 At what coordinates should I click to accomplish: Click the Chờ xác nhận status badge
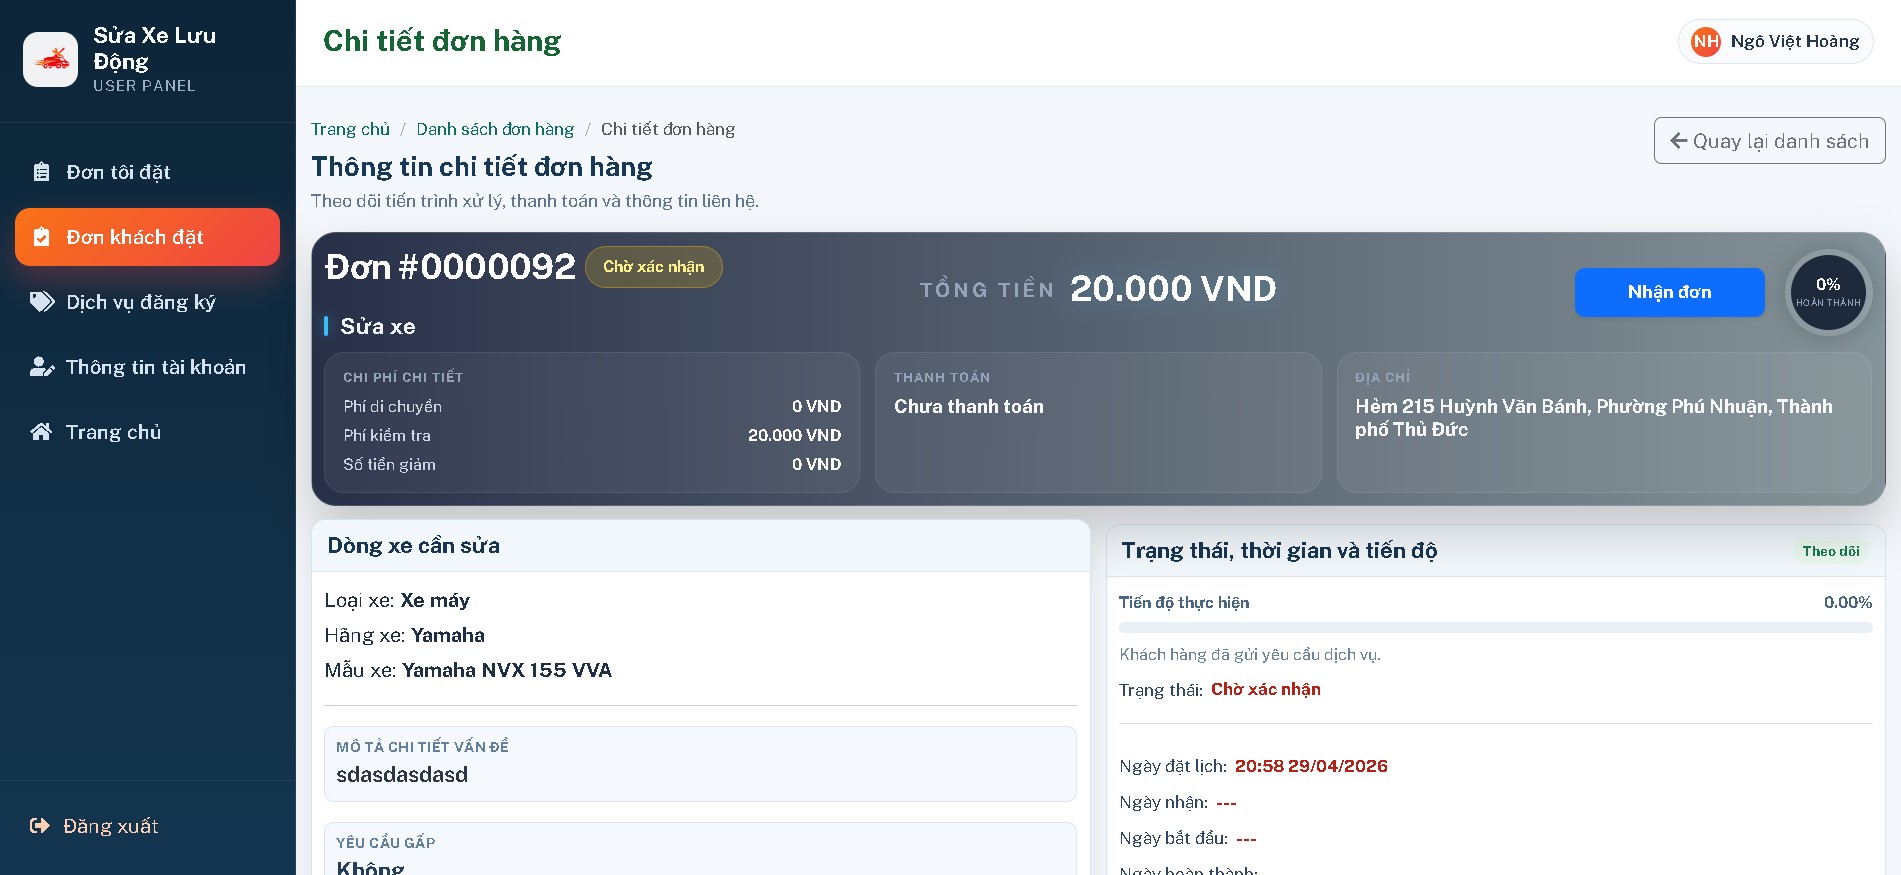click(x=653, y=267)
